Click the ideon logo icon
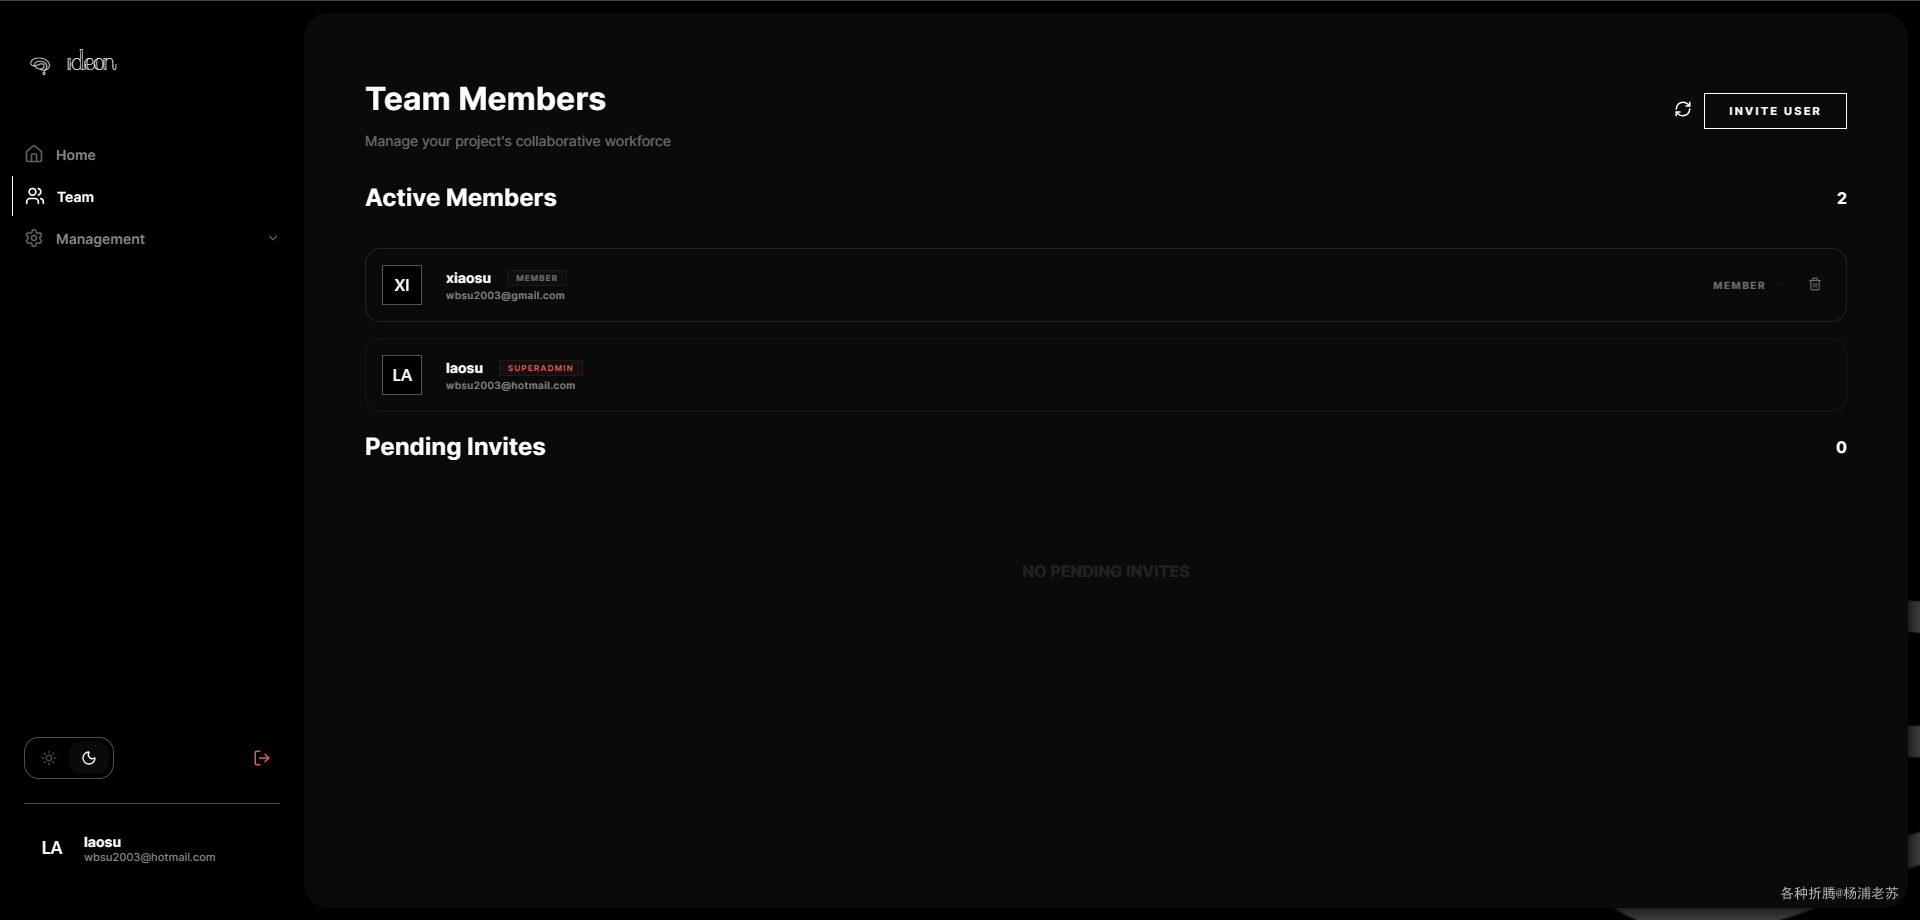This screenshot has width=1920, height=920. coord(40,65)
